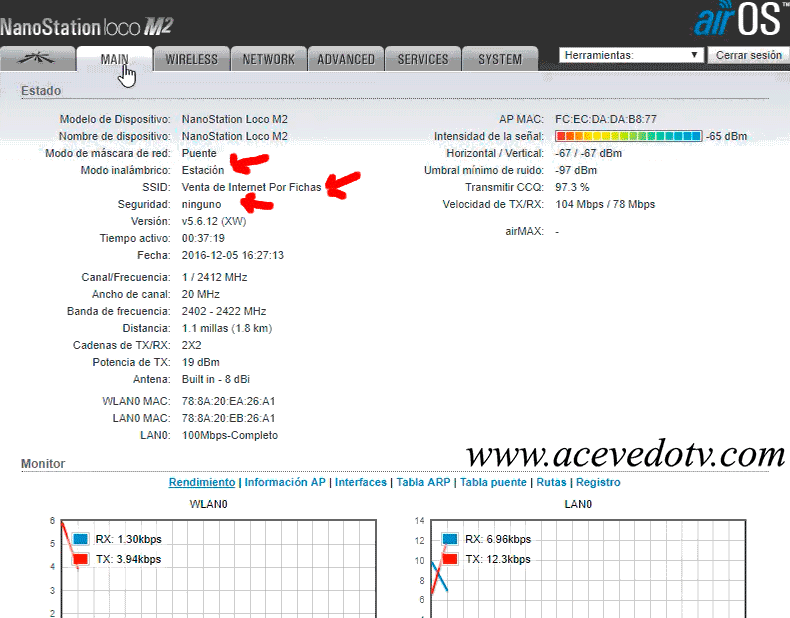Viewport: 790px width, 618px height.
Task: Open the Rendimiento monitor link
Action: [x=202, y=482]
